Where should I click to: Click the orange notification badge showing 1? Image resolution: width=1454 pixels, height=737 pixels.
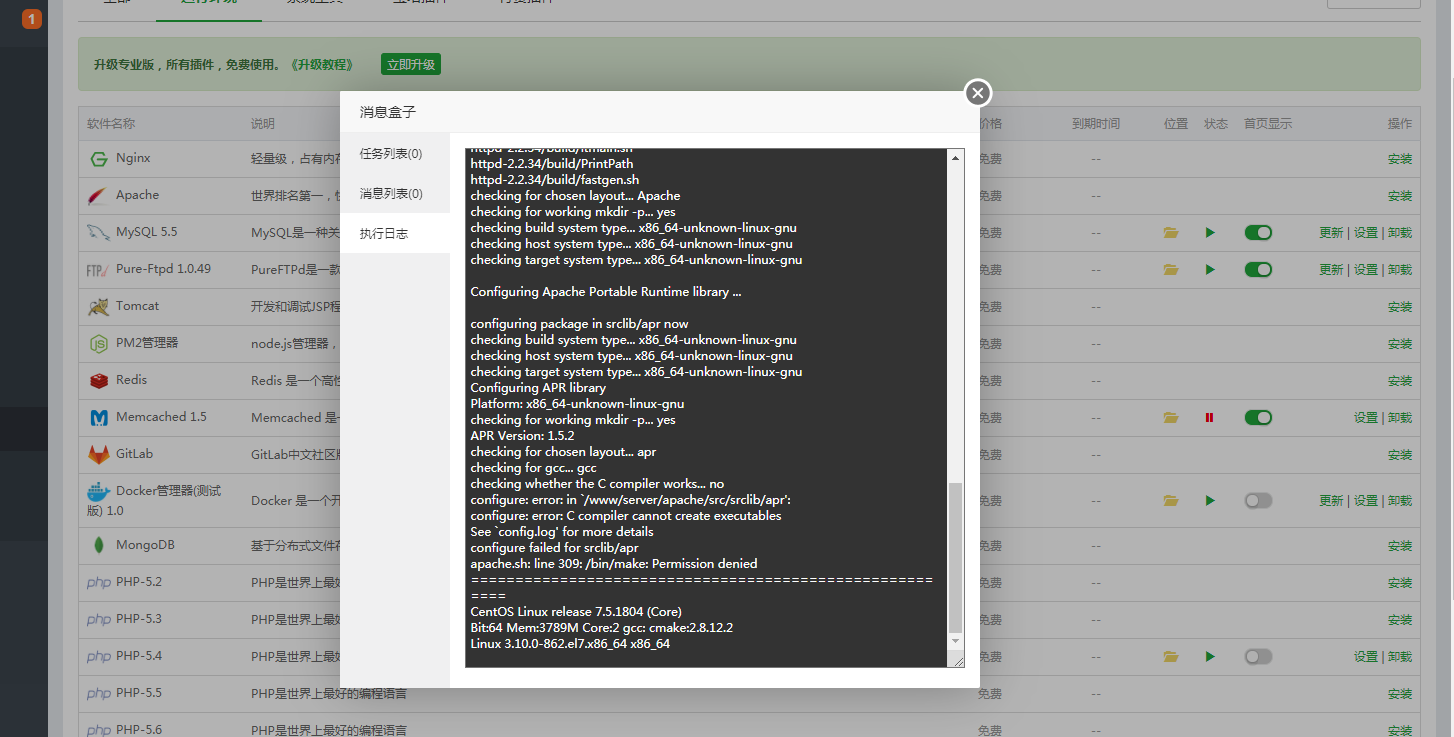[32, 19]
